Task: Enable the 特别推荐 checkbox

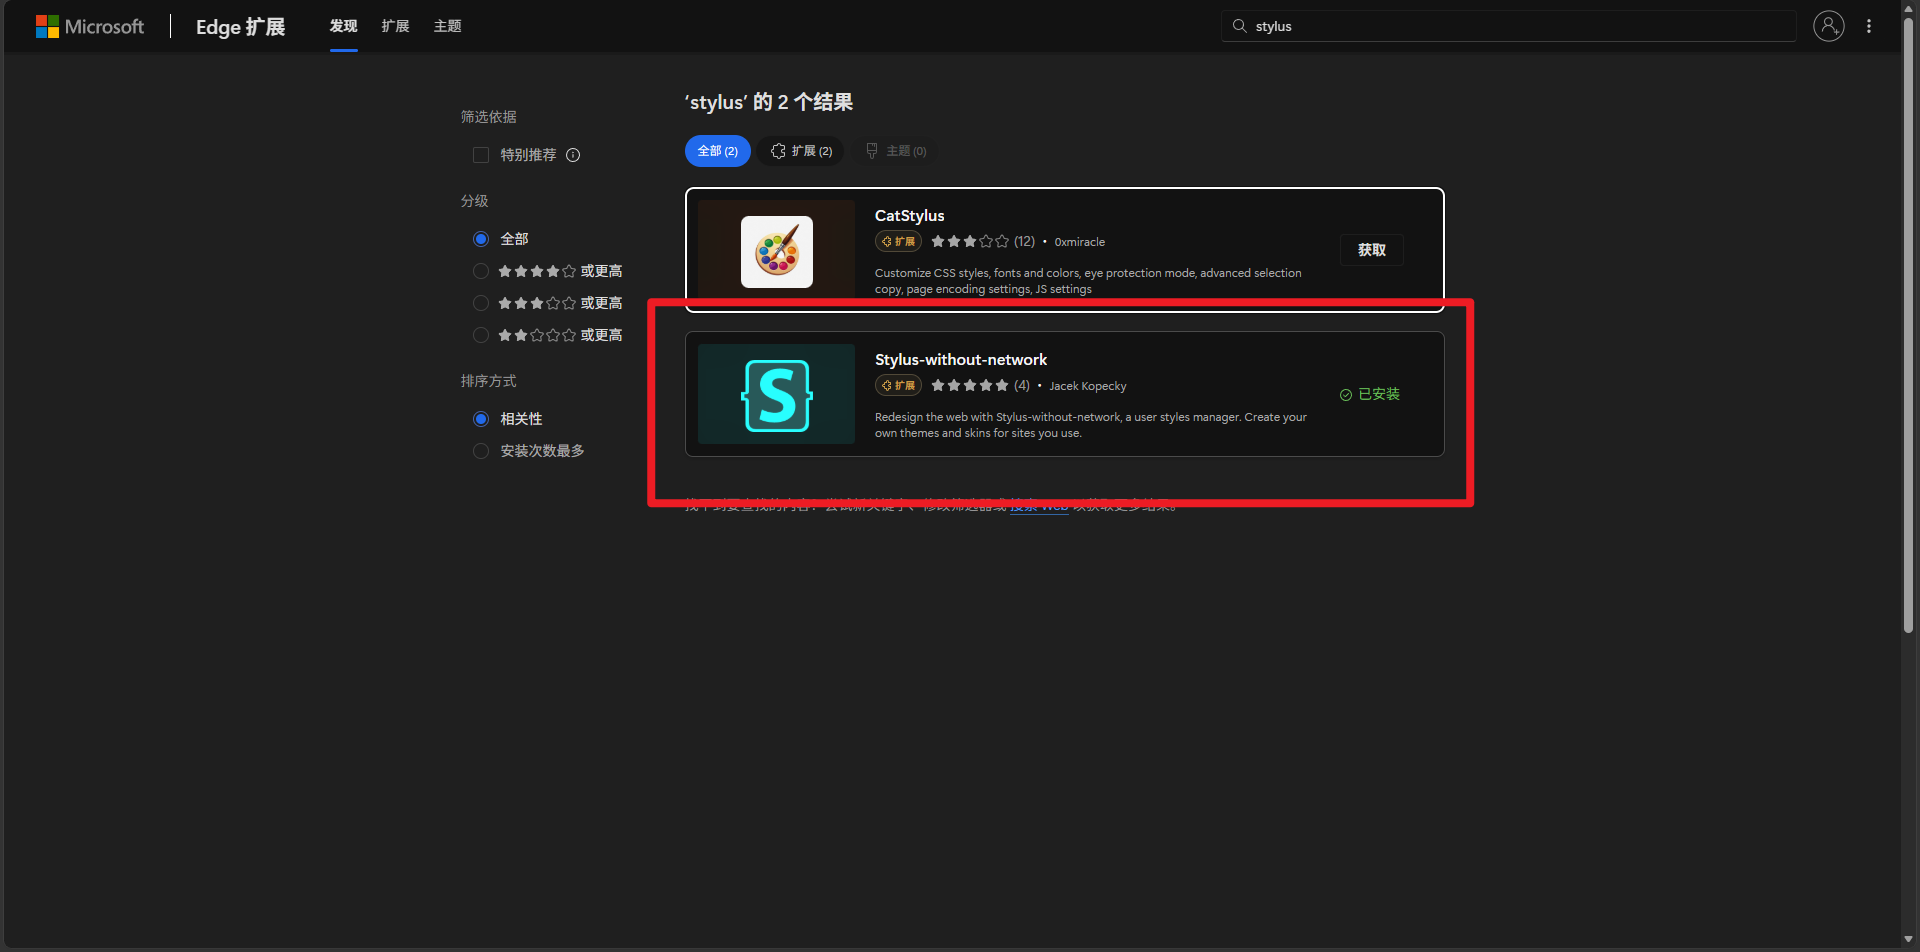Action: pos(481,155)
